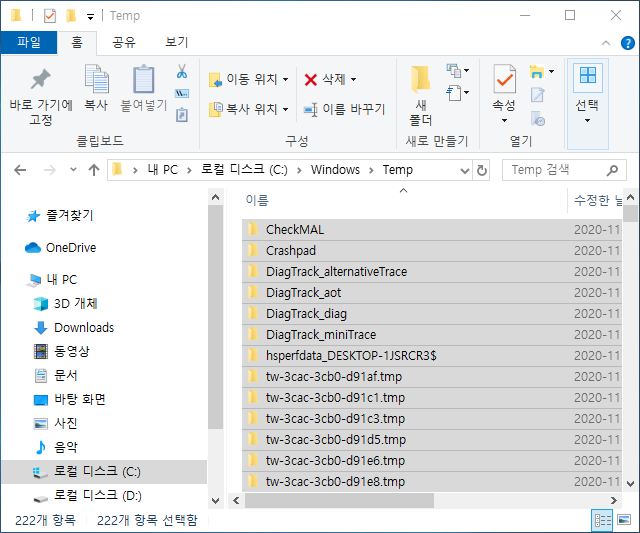
Task: Click 이름 바꾸기 rename button
Action: 344,109
